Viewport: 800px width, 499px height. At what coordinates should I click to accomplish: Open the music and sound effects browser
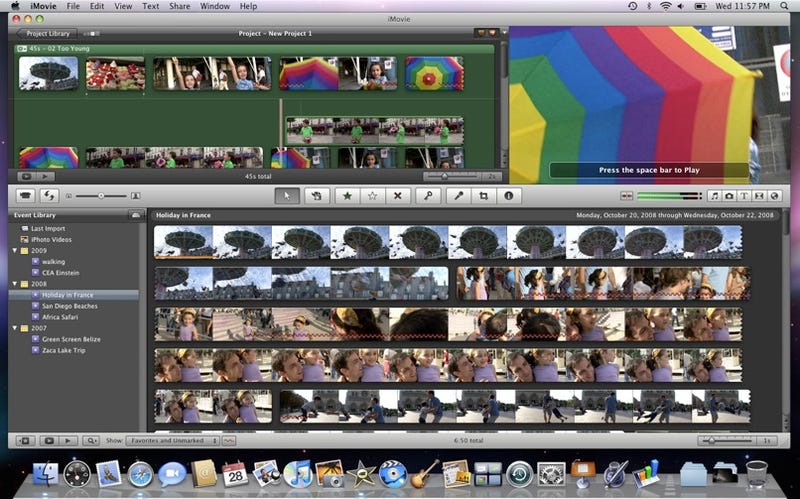(715, 196)
